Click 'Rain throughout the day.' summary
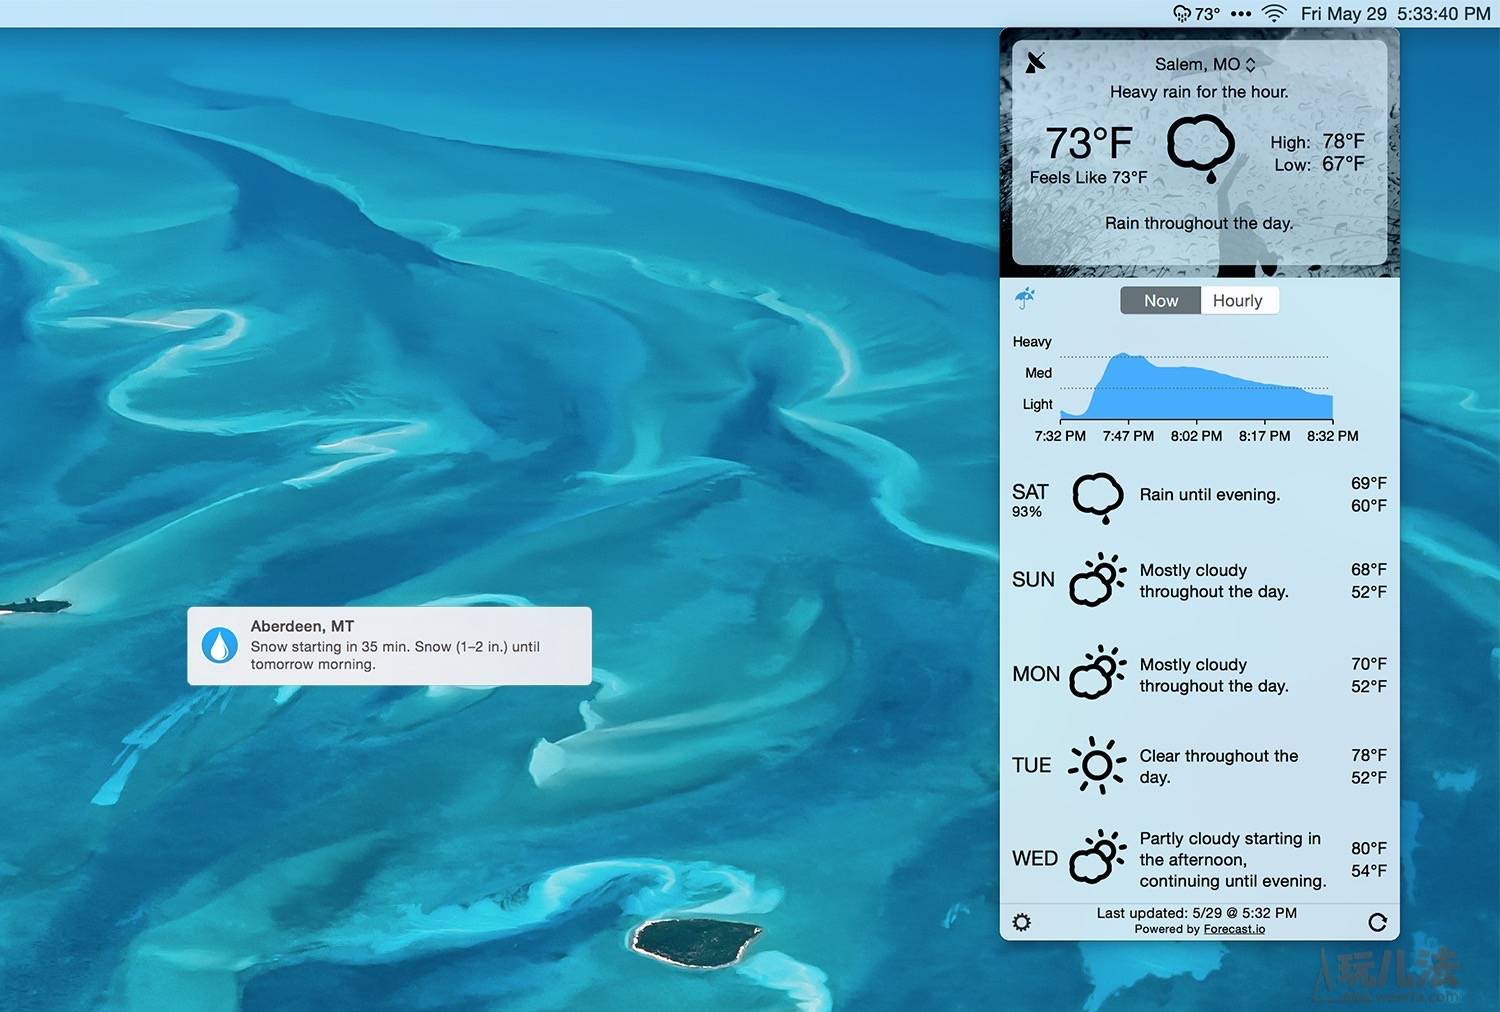This screenshot has width=1500, height=1012. [x=1199, y=223]
